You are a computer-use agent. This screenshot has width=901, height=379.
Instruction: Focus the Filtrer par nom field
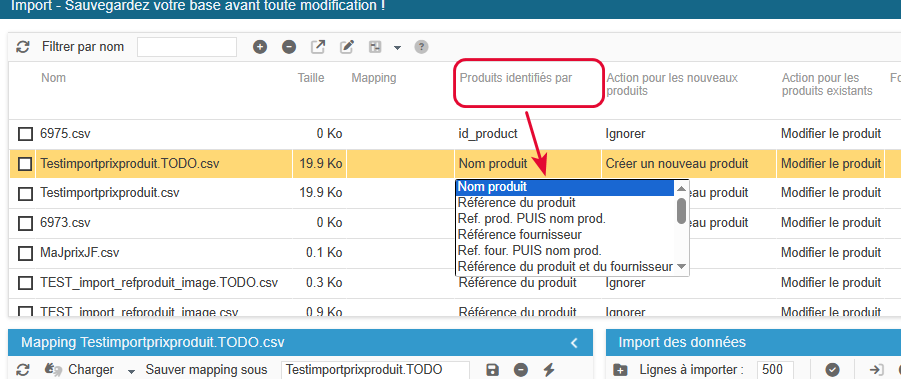(187, 47)
